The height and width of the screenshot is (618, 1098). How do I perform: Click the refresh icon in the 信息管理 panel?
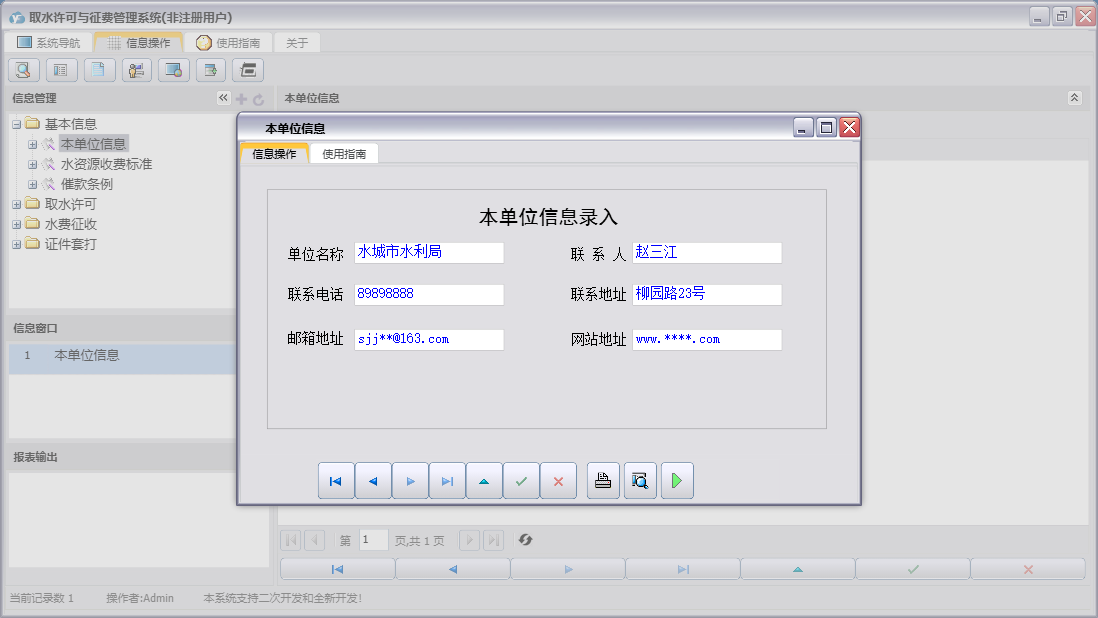pos(259,98)
